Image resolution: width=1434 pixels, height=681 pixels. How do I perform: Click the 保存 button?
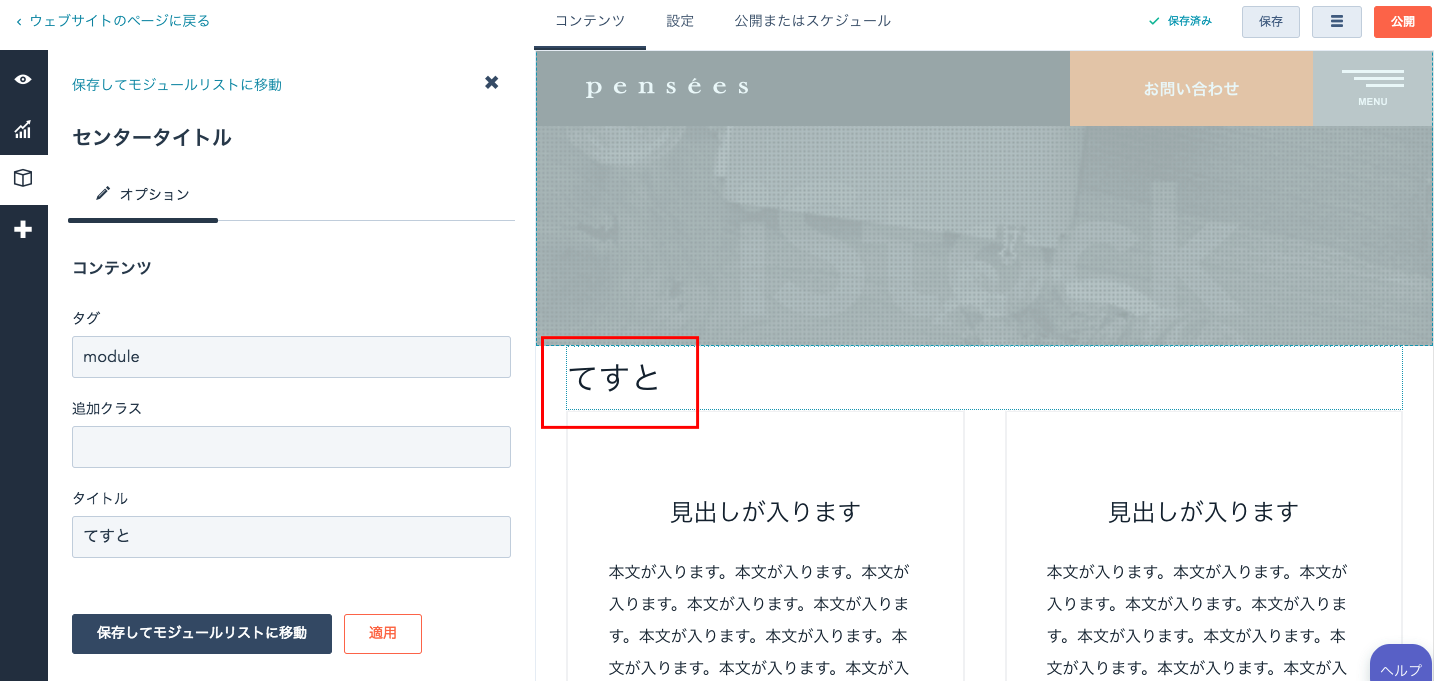coord(1270,21)
